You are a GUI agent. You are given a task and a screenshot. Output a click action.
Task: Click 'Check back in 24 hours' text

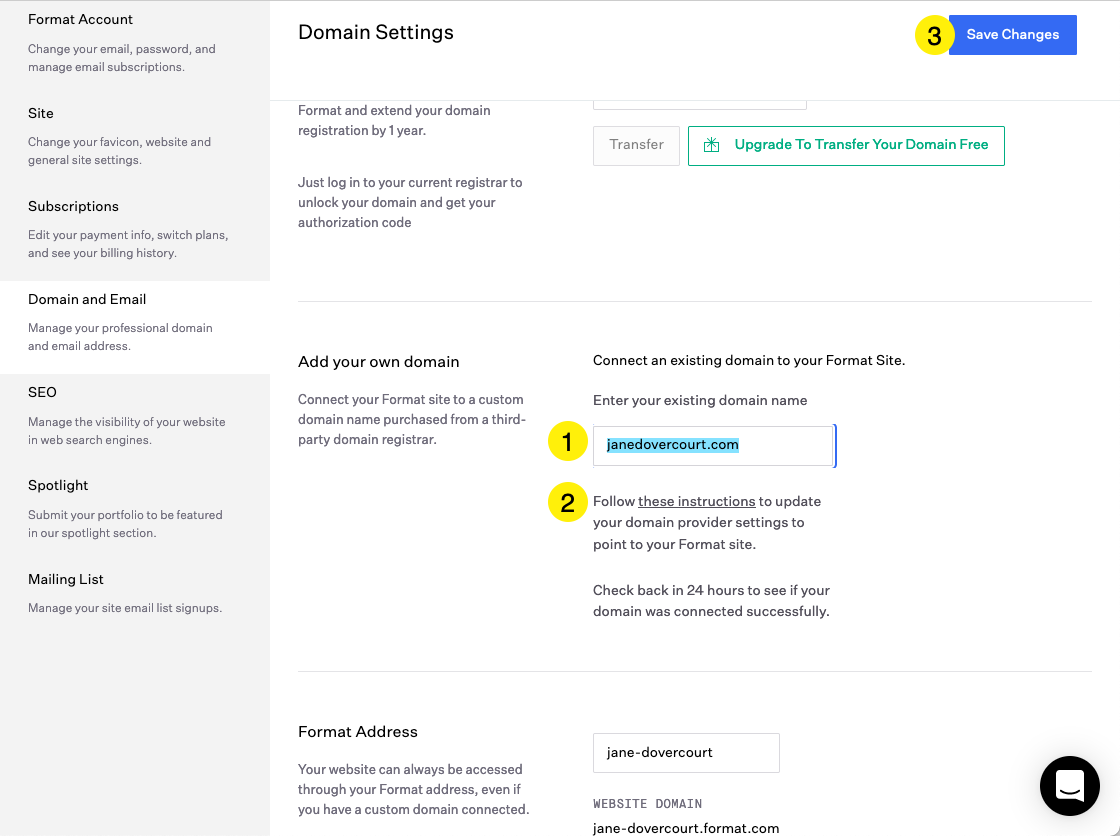pos(711,601)
